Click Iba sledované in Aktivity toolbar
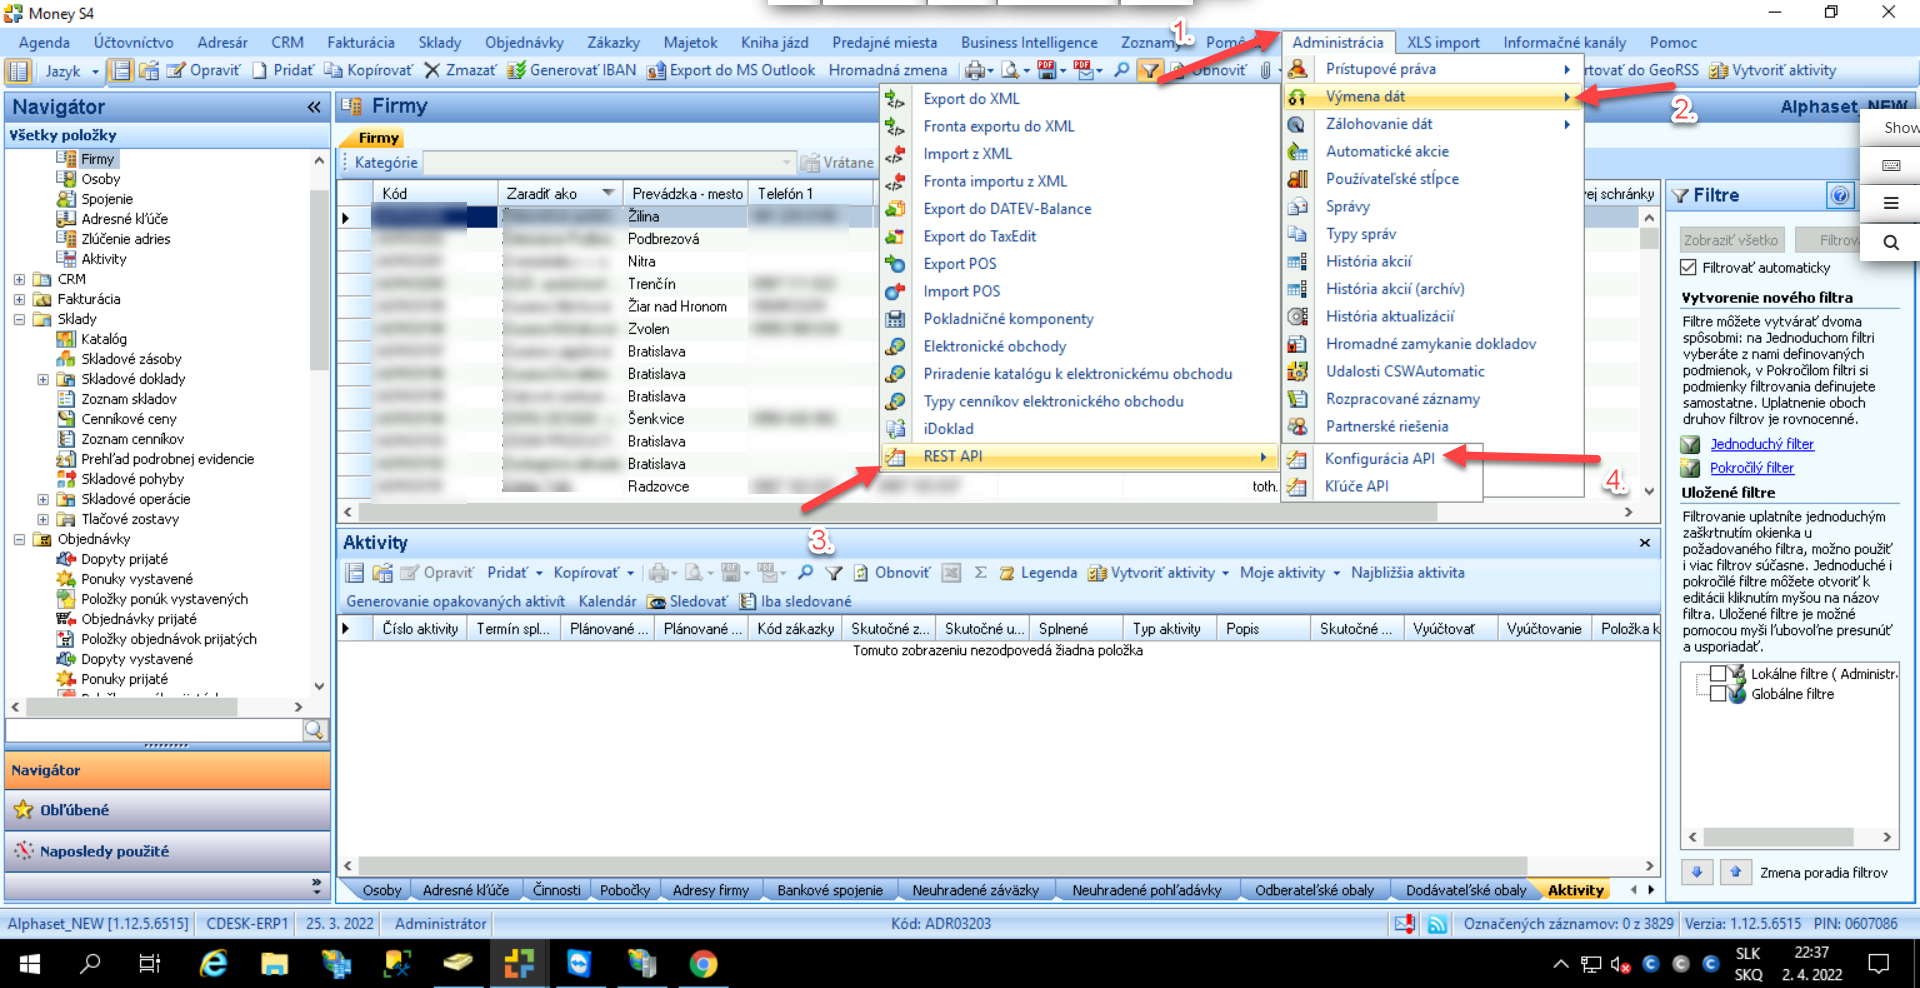The height and width of the screenshot is (988, 1920). click(796, 601)
